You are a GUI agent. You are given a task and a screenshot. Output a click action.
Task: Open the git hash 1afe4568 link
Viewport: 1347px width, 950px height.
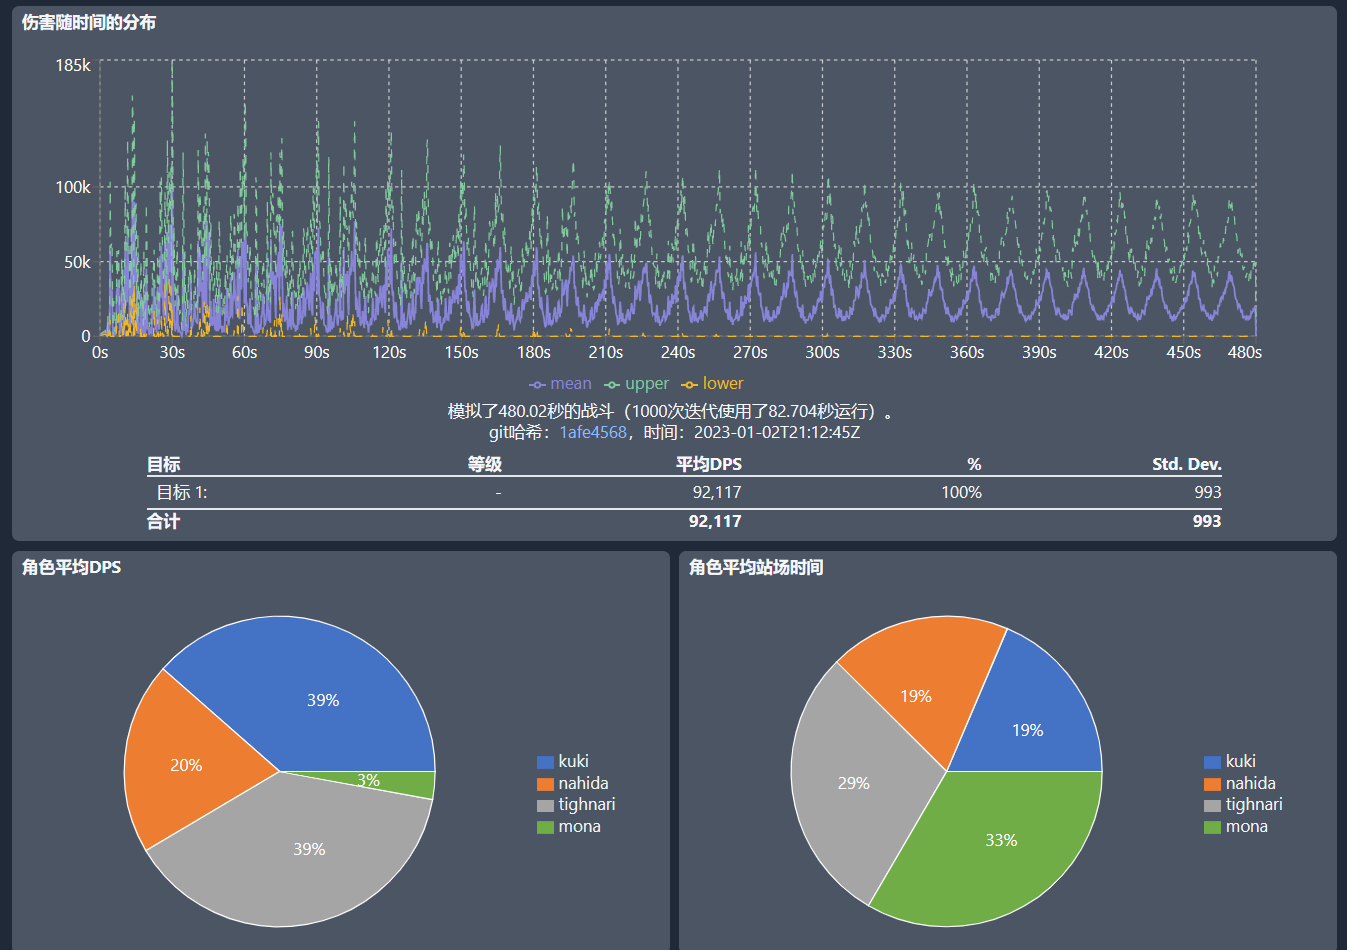(x=592, y=433)
